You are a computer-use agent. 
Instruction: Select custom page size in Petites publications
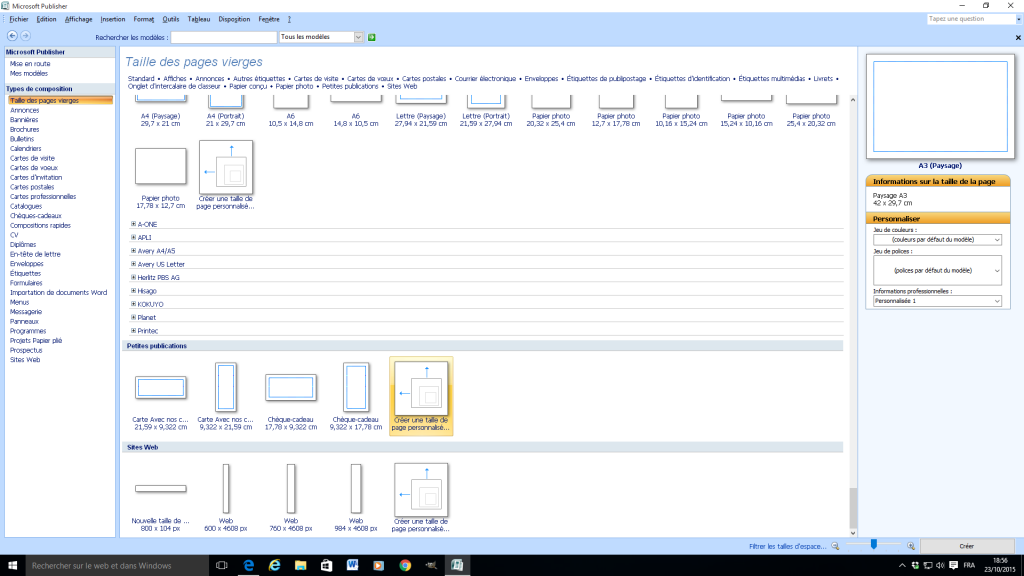(x=421, y=396)
